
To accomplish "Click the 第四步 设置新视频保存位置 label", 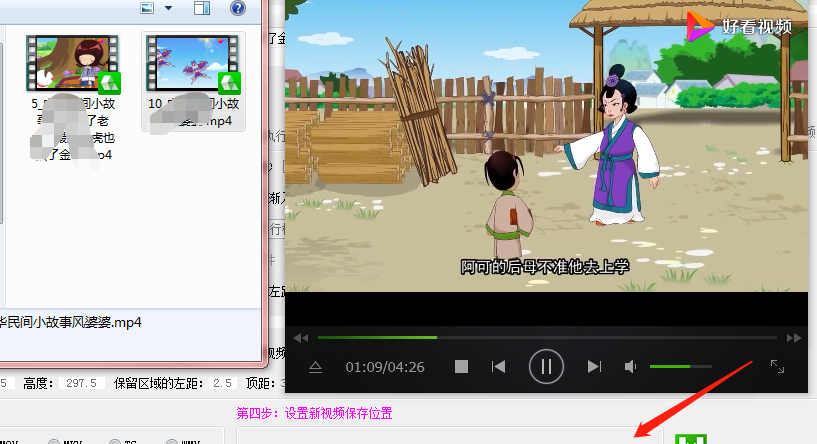I will click(x=314, y=414).
